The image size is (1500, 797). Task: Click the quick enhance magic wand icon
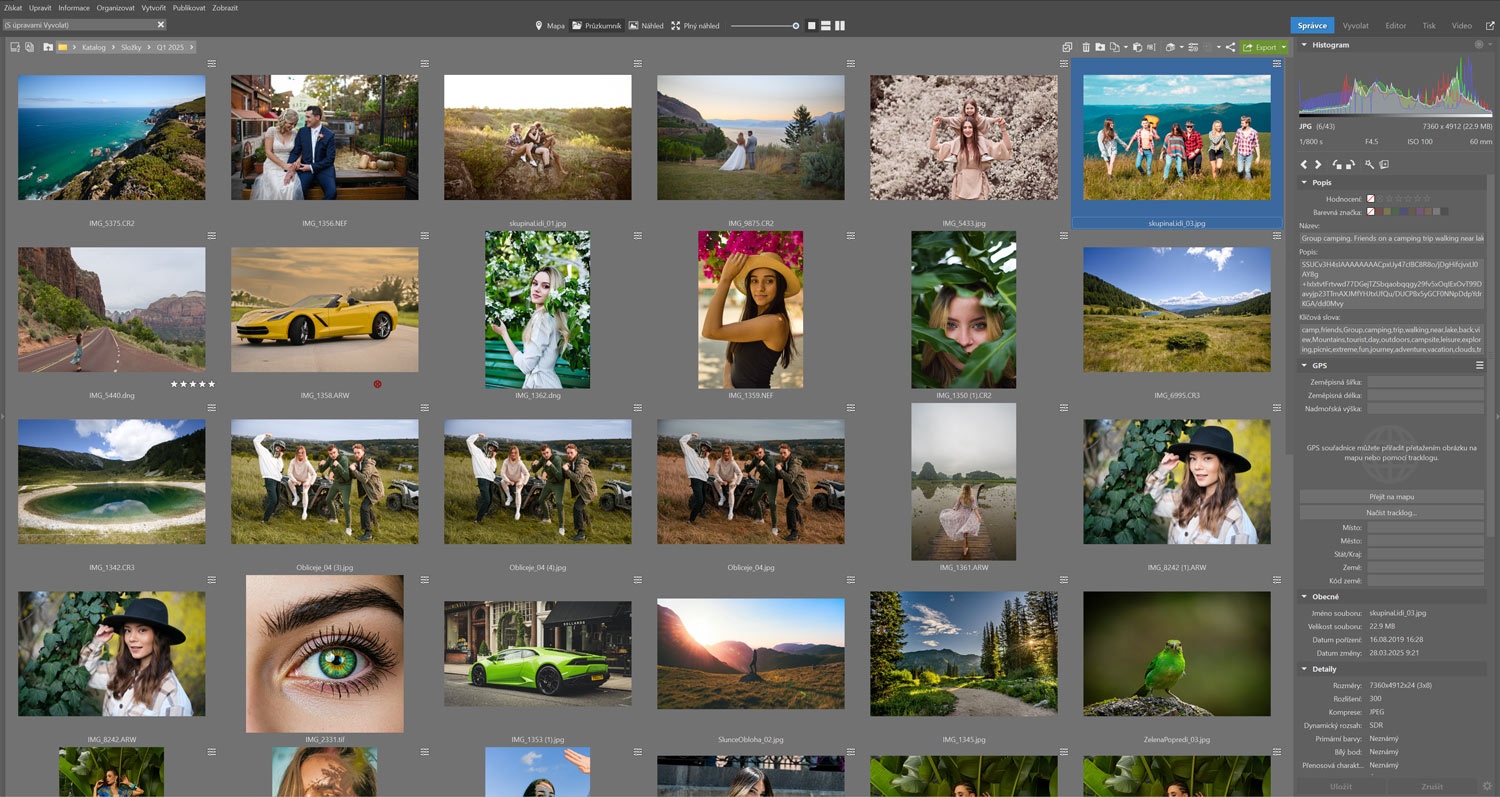click(1369, 164)
